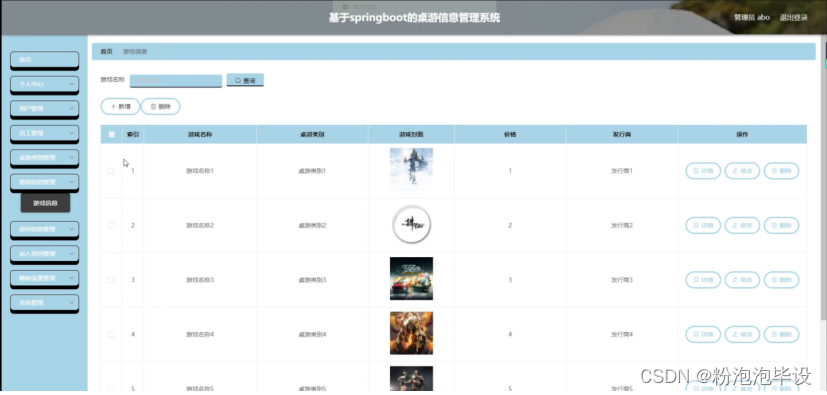Click the trash 删除 batch delete button

click(x=160, y=107)
